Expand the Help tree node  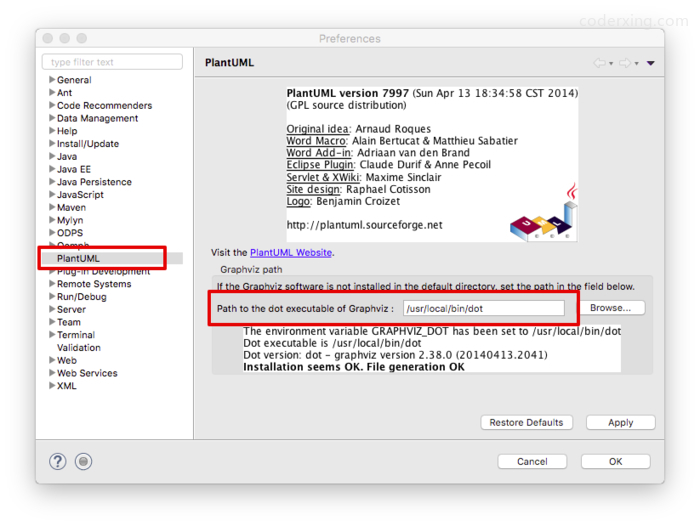[52, 131]
